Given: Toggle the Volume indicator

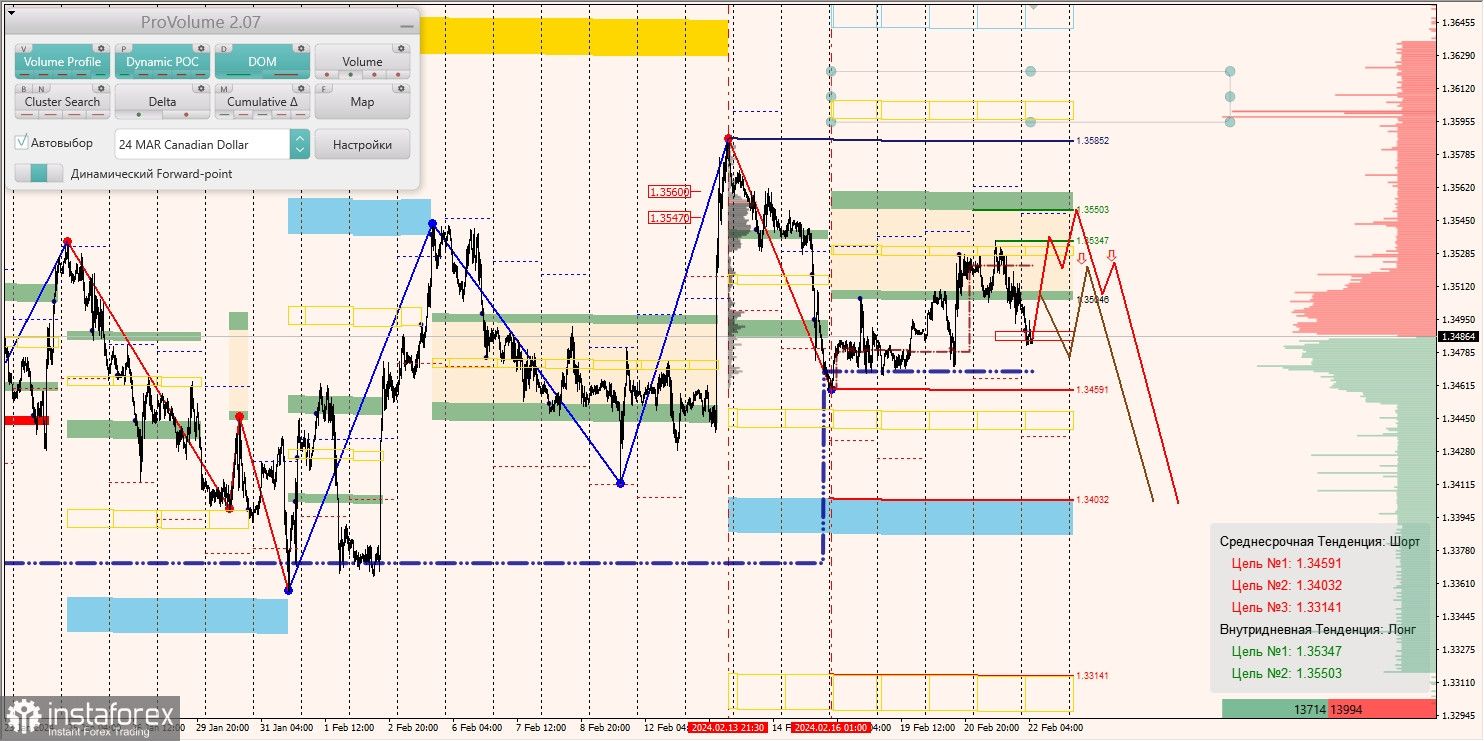Looking at the screenshot, I should click(362, 62).
